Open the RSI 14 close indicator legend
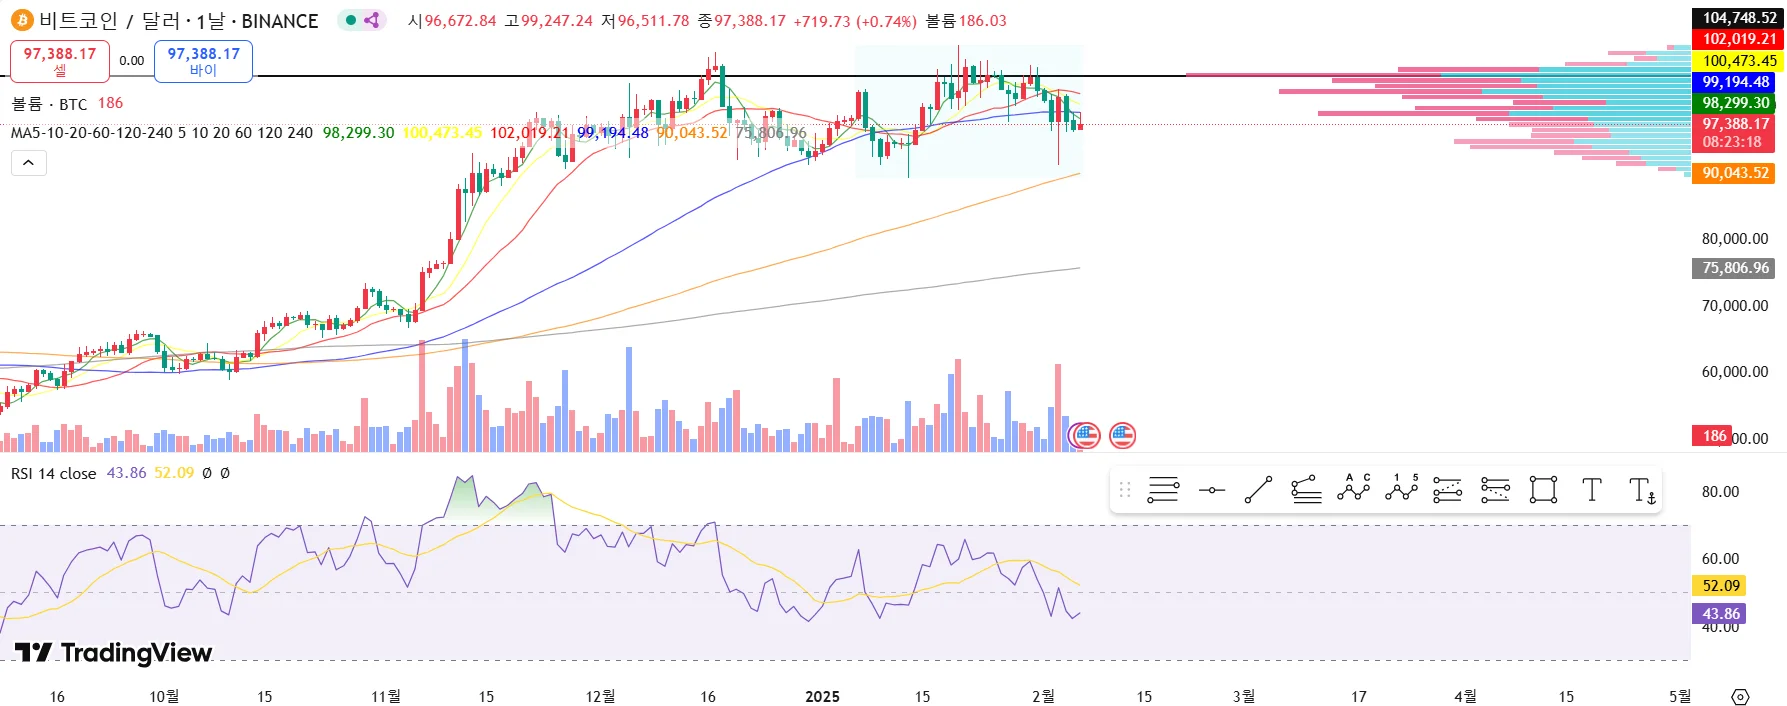The height and width of the screenshot is (706, 1787). click(53, 473)
